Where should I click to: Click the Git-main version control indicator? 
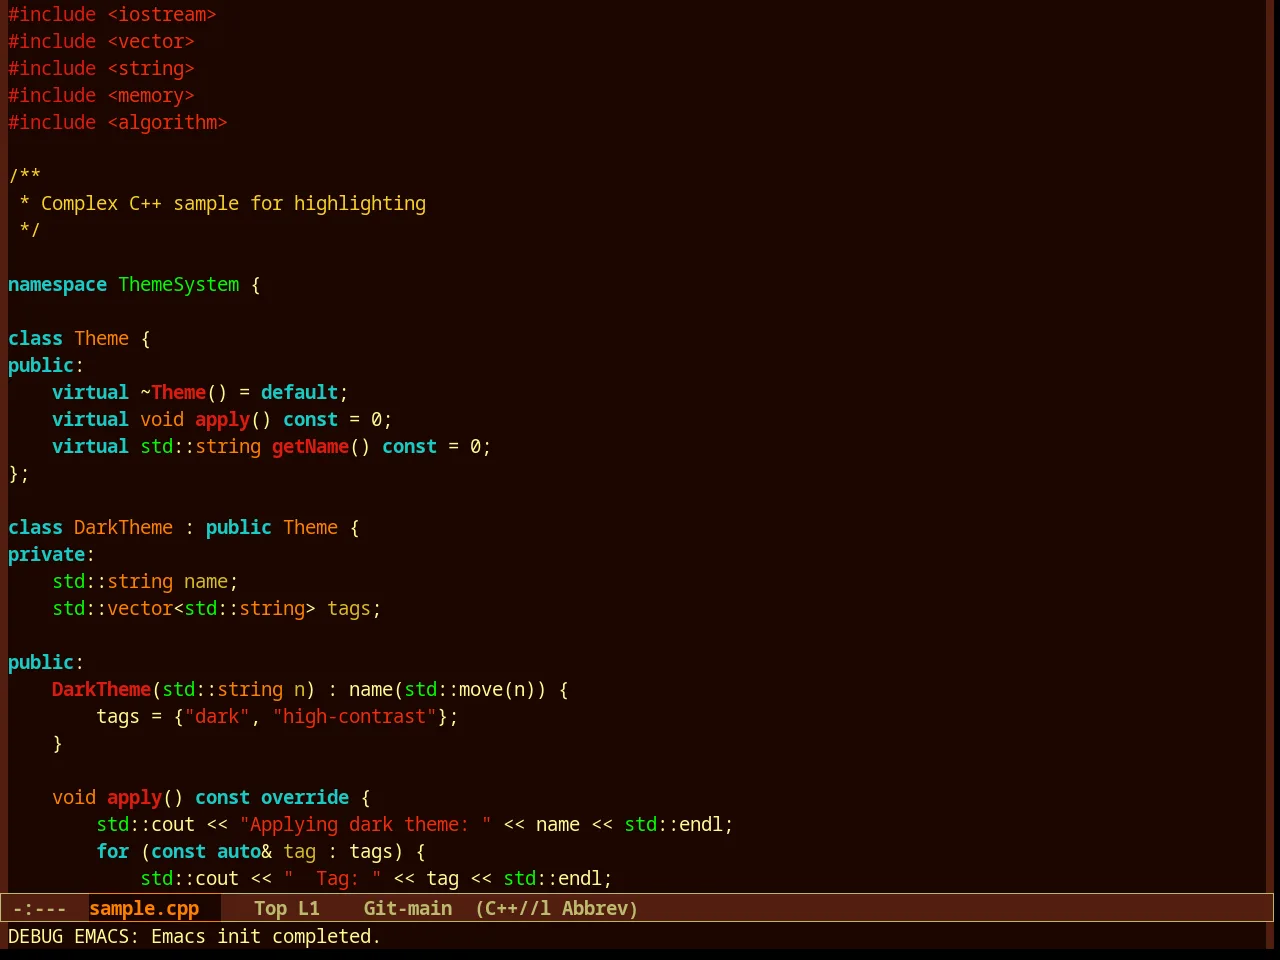[x=408, y=908]
